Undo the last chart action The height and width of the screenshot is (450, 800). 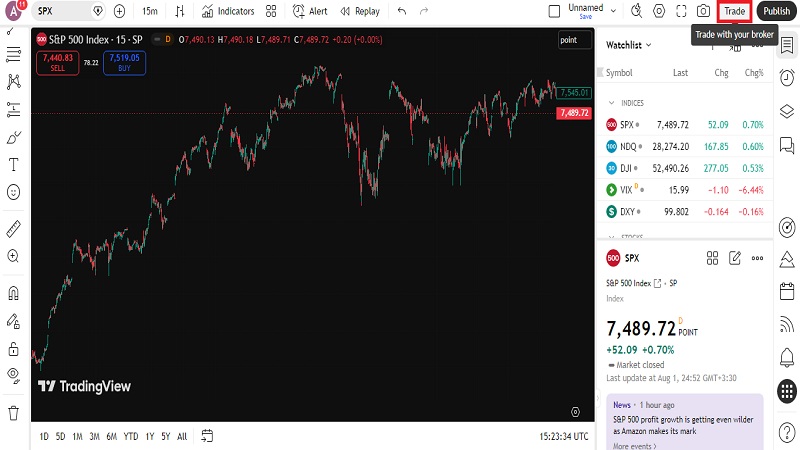coord(402,11)
